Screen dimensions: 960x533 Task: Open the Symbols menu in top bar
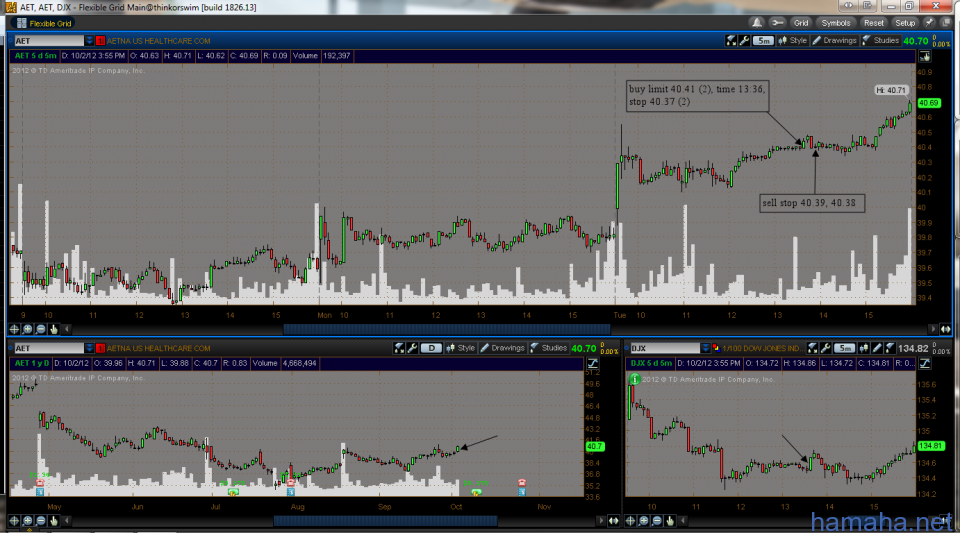836,22
